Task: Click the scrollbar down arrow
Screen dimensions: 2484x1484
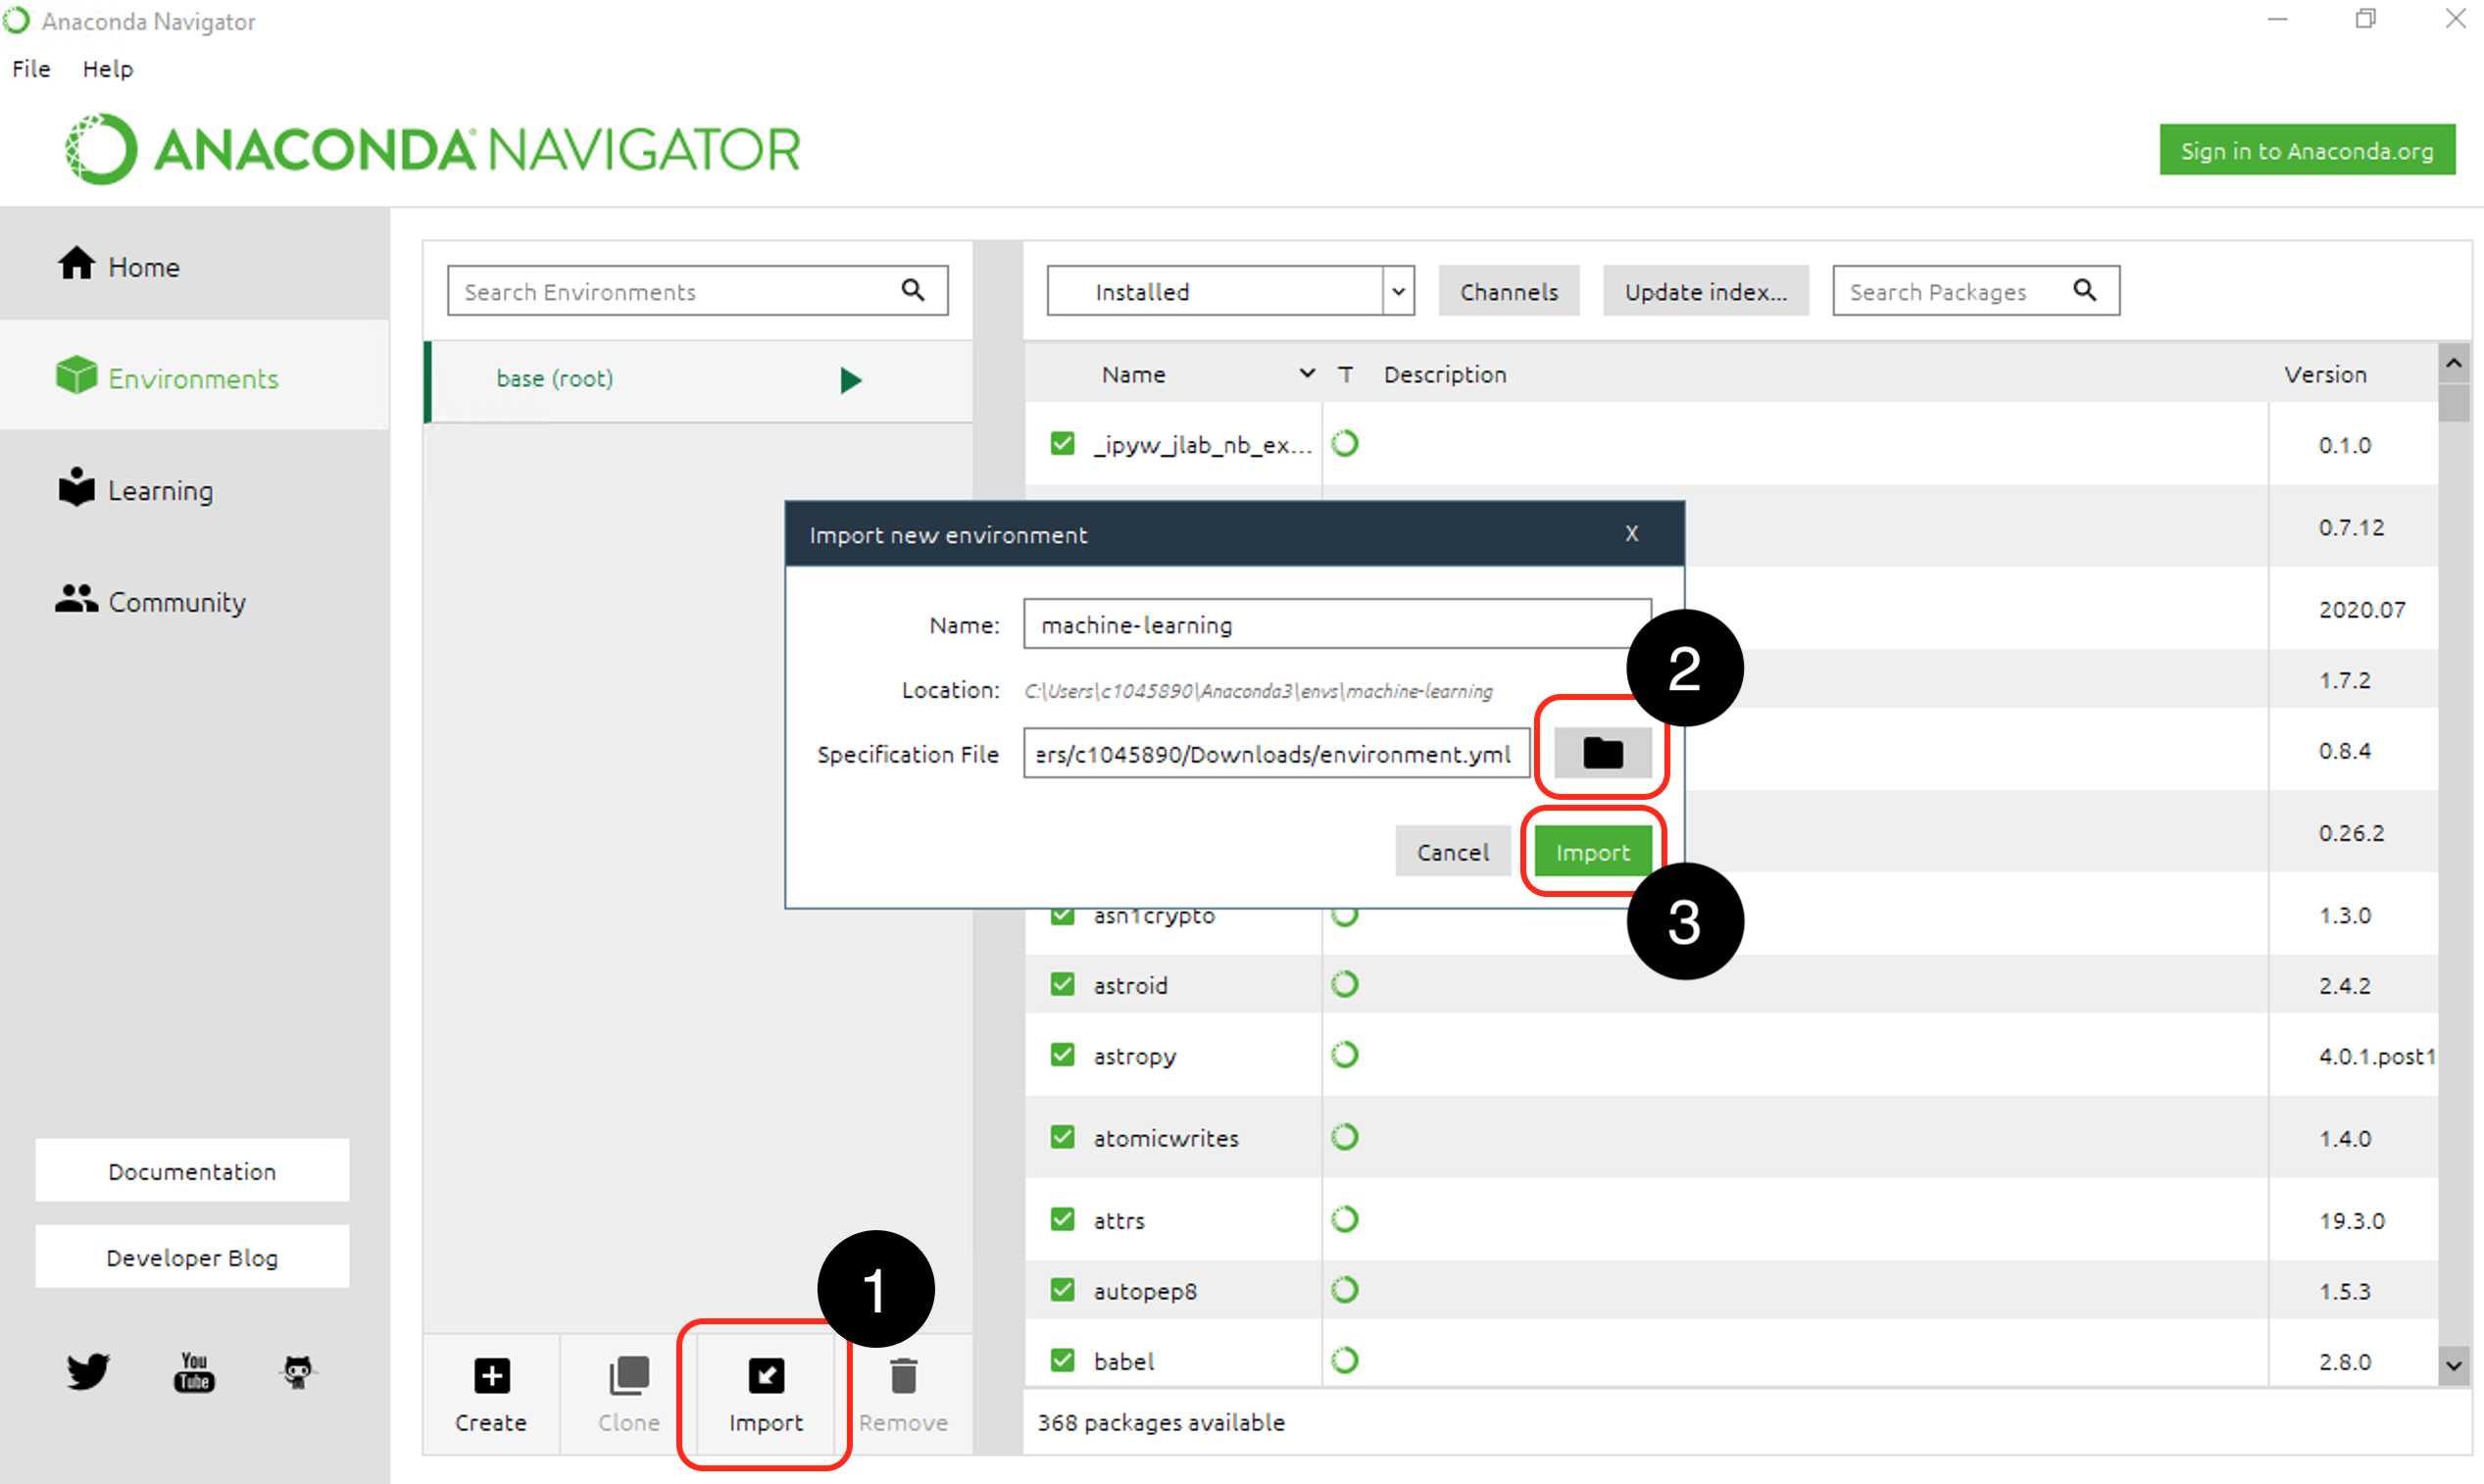Action: pos(2453,1365)
